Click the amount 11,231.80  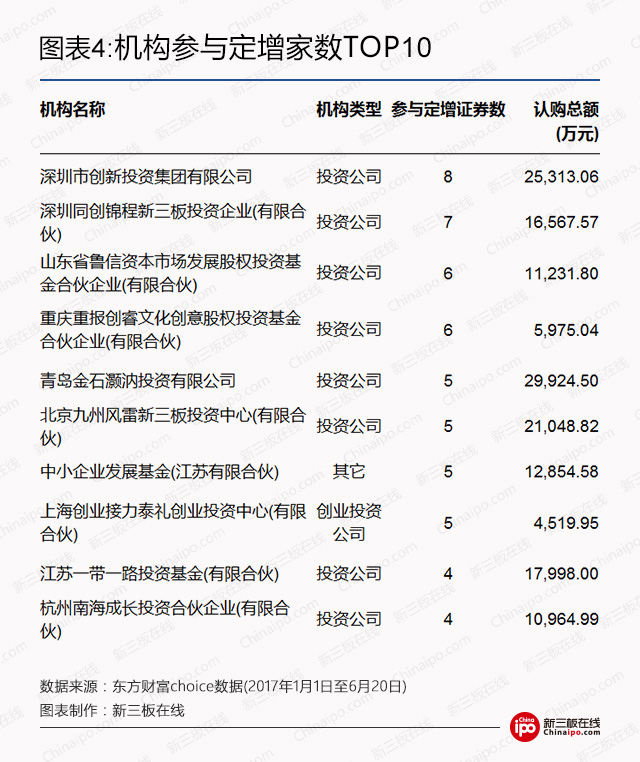coord(561,274)
